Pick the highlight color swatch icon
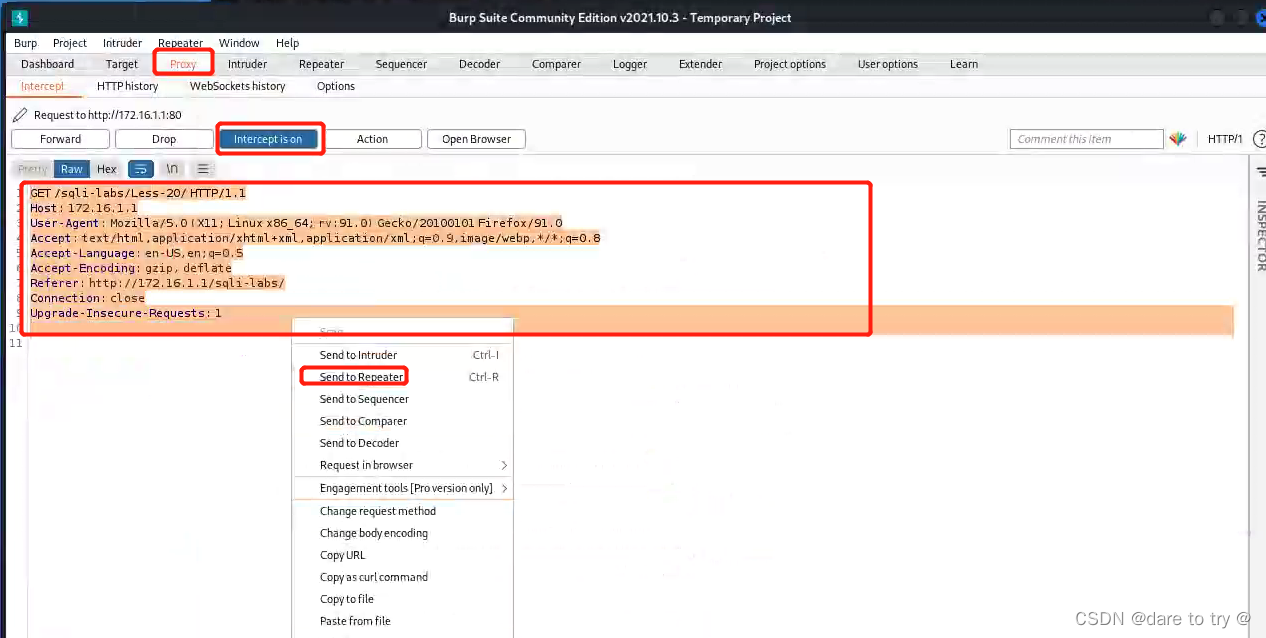The height and width of the screenshot is (638, 1266). pos(1179,138)
